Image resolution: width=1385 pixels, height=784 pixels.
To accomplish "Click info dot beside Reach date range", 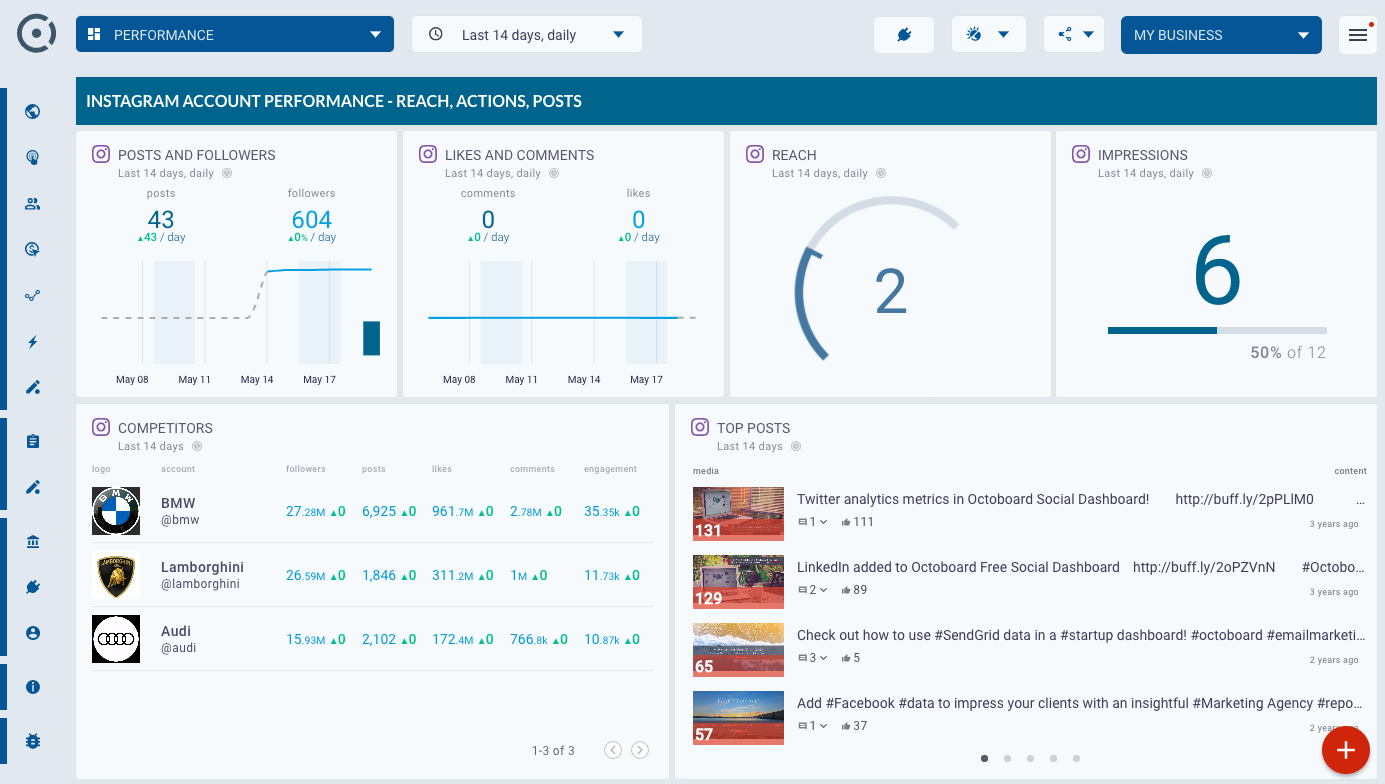I will 881,173.
